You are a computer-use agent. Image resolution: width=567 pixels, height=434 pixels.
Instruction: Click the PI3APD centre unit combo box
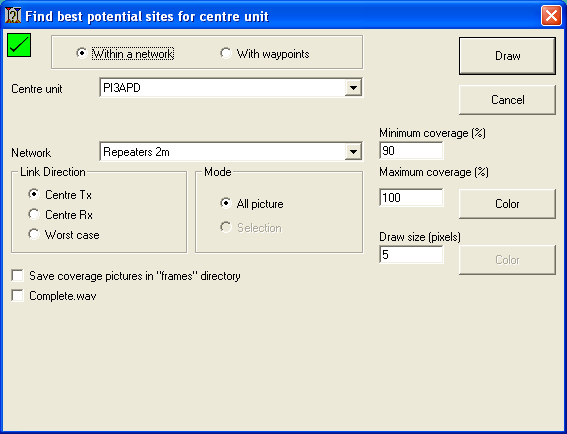point(231,88)
